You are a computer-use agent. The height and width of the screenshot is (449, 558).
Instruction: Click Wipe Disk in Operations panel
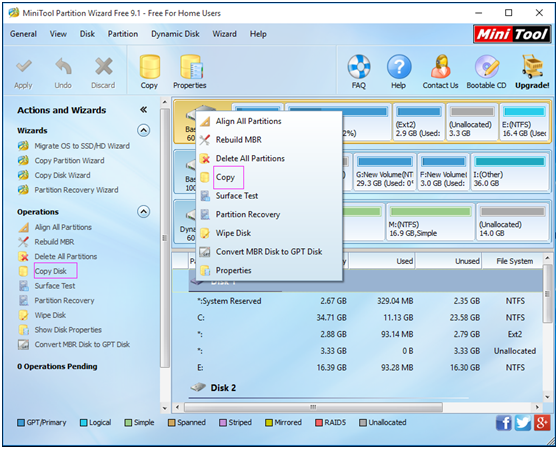tap(50, 315)
